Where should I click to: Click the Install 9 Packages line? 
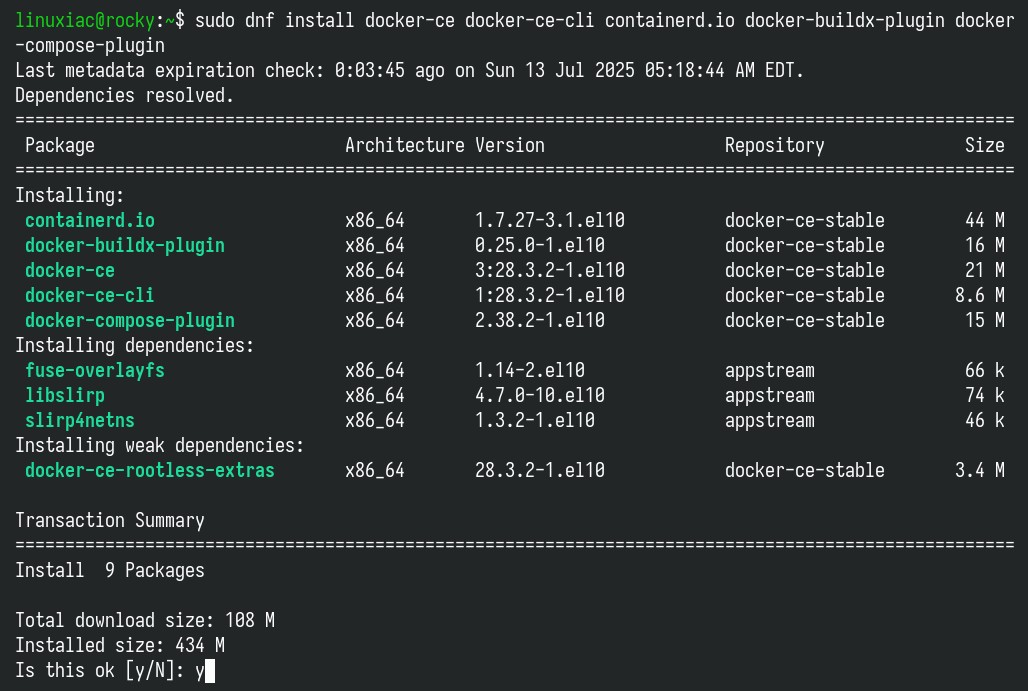[x=109, y=570]
